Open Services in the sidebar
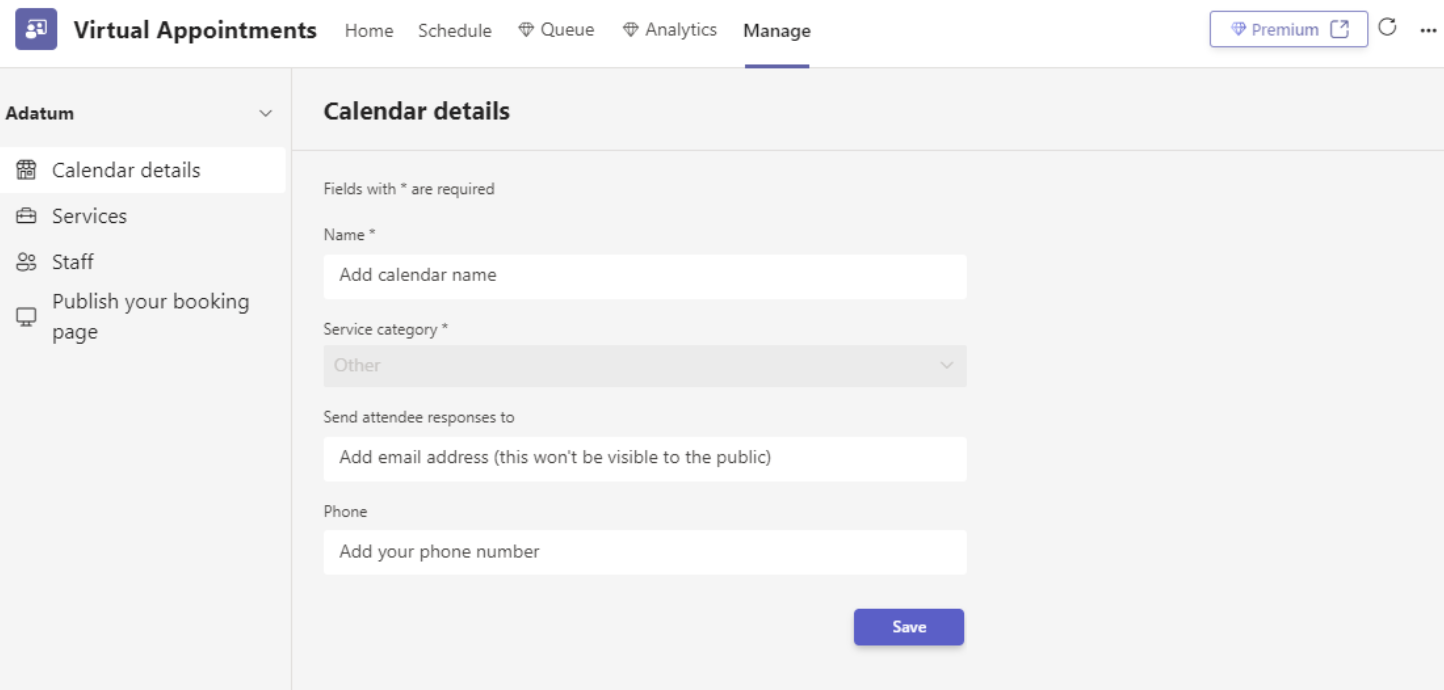 pyautogui.click(x=143, y=216)
